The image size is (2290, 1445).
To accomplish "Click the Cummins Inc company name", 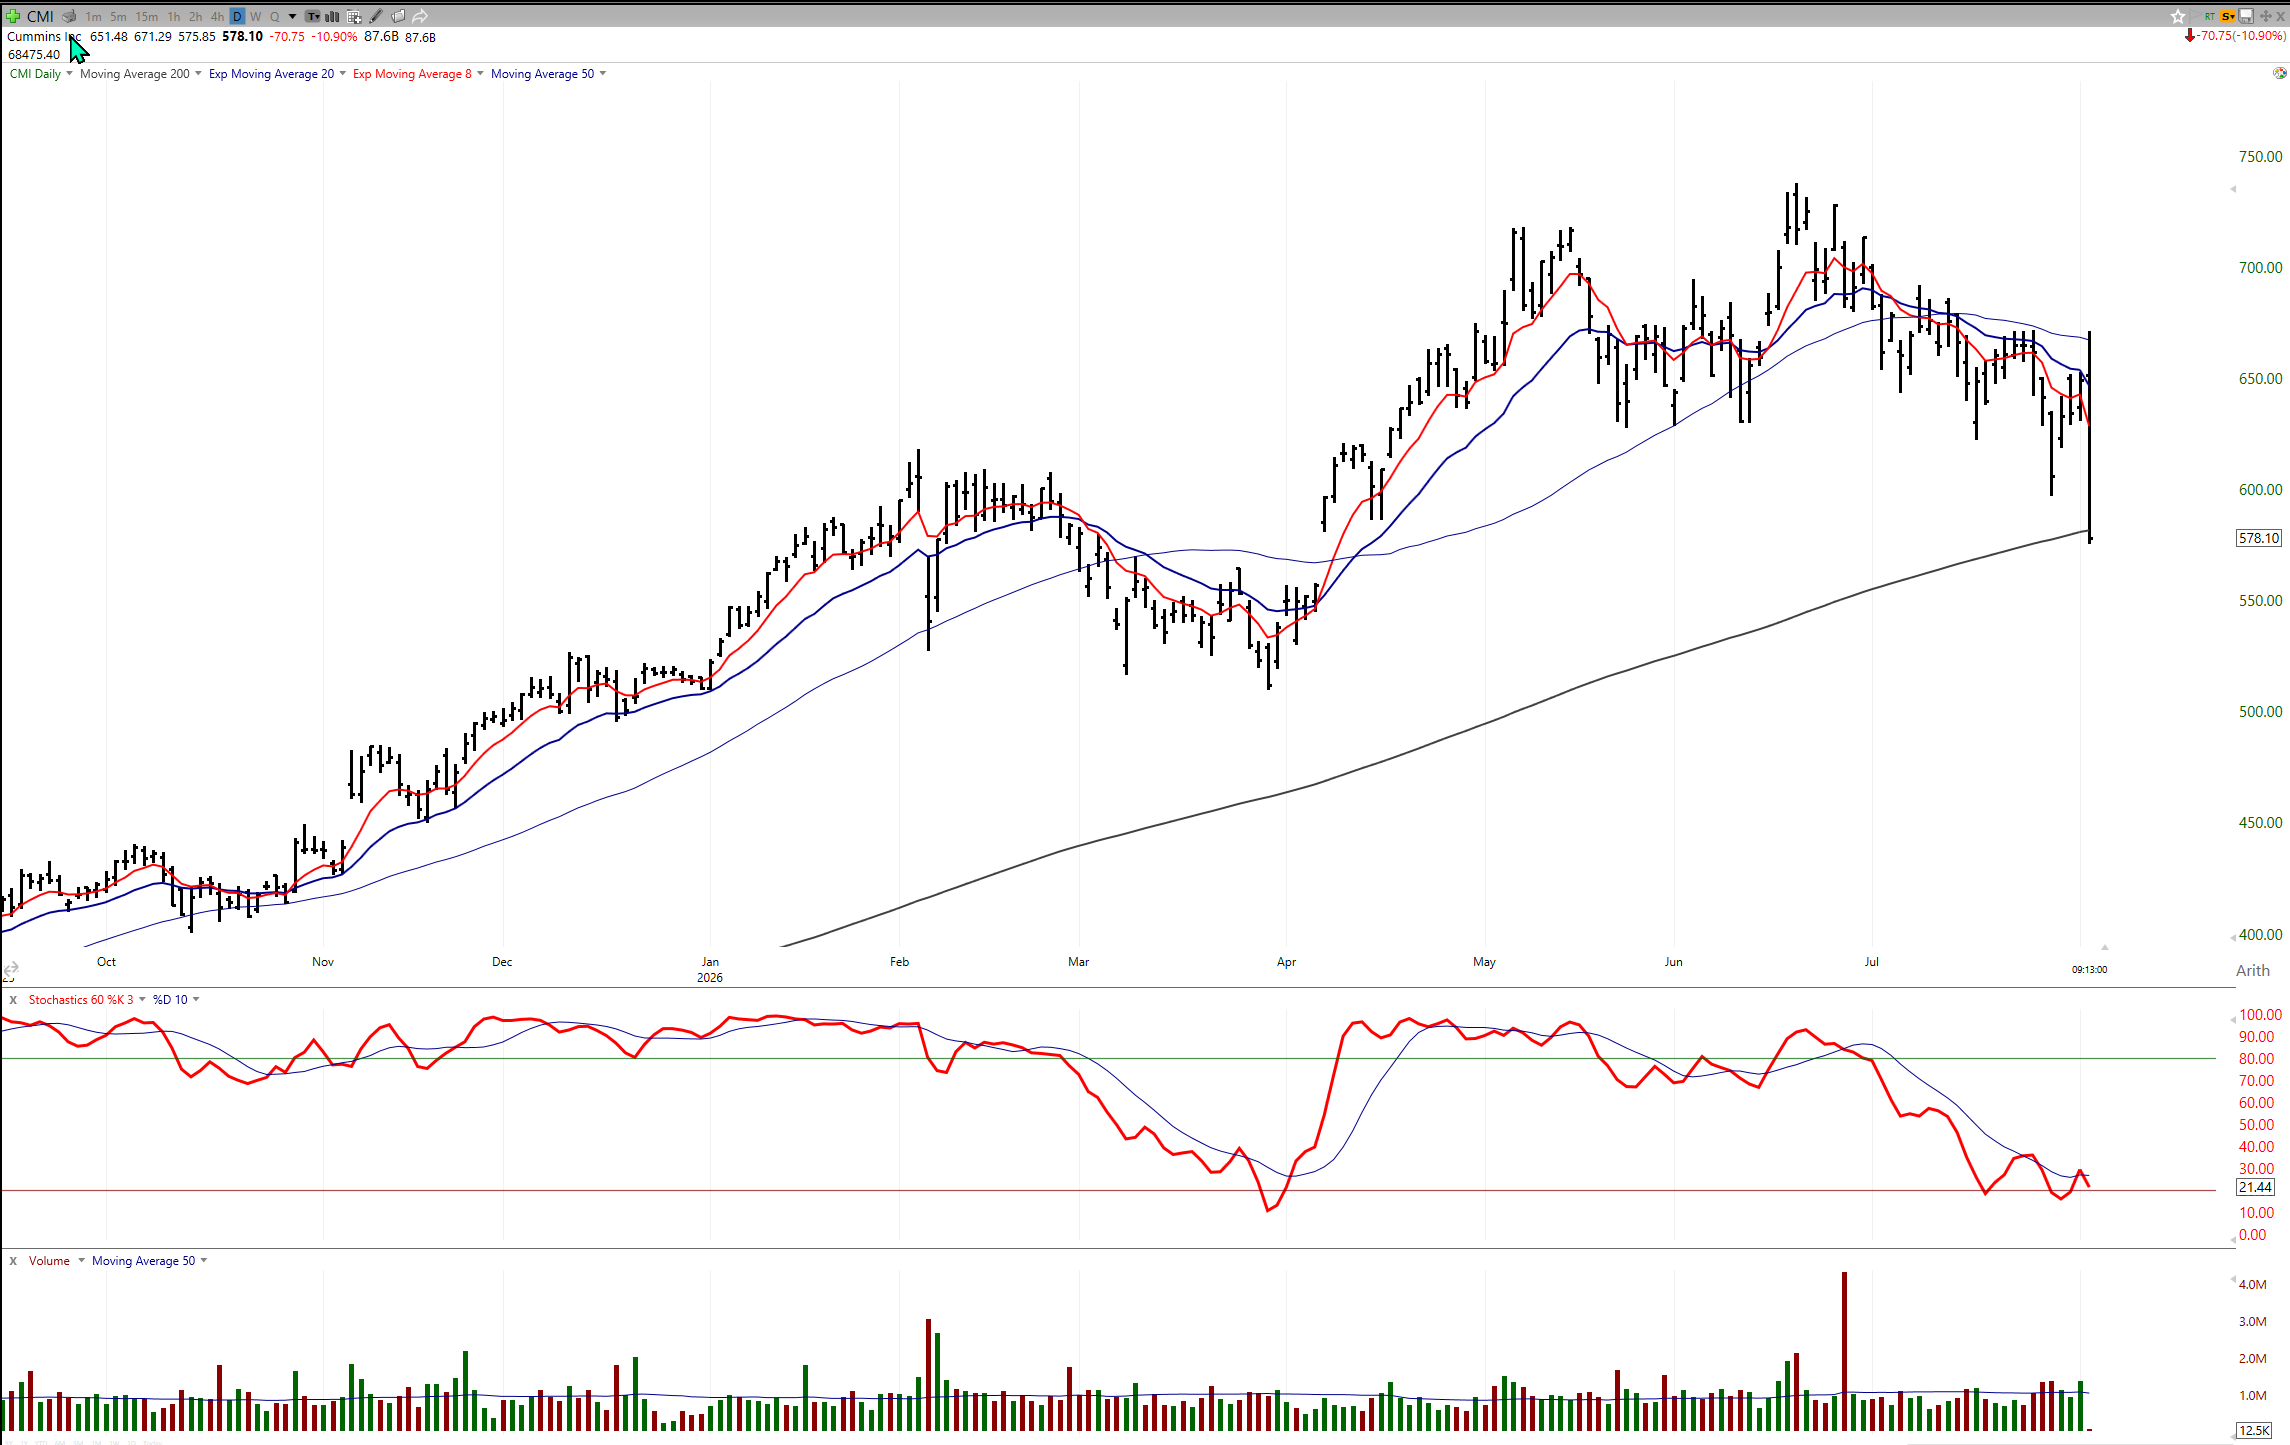I will [44, 36].
